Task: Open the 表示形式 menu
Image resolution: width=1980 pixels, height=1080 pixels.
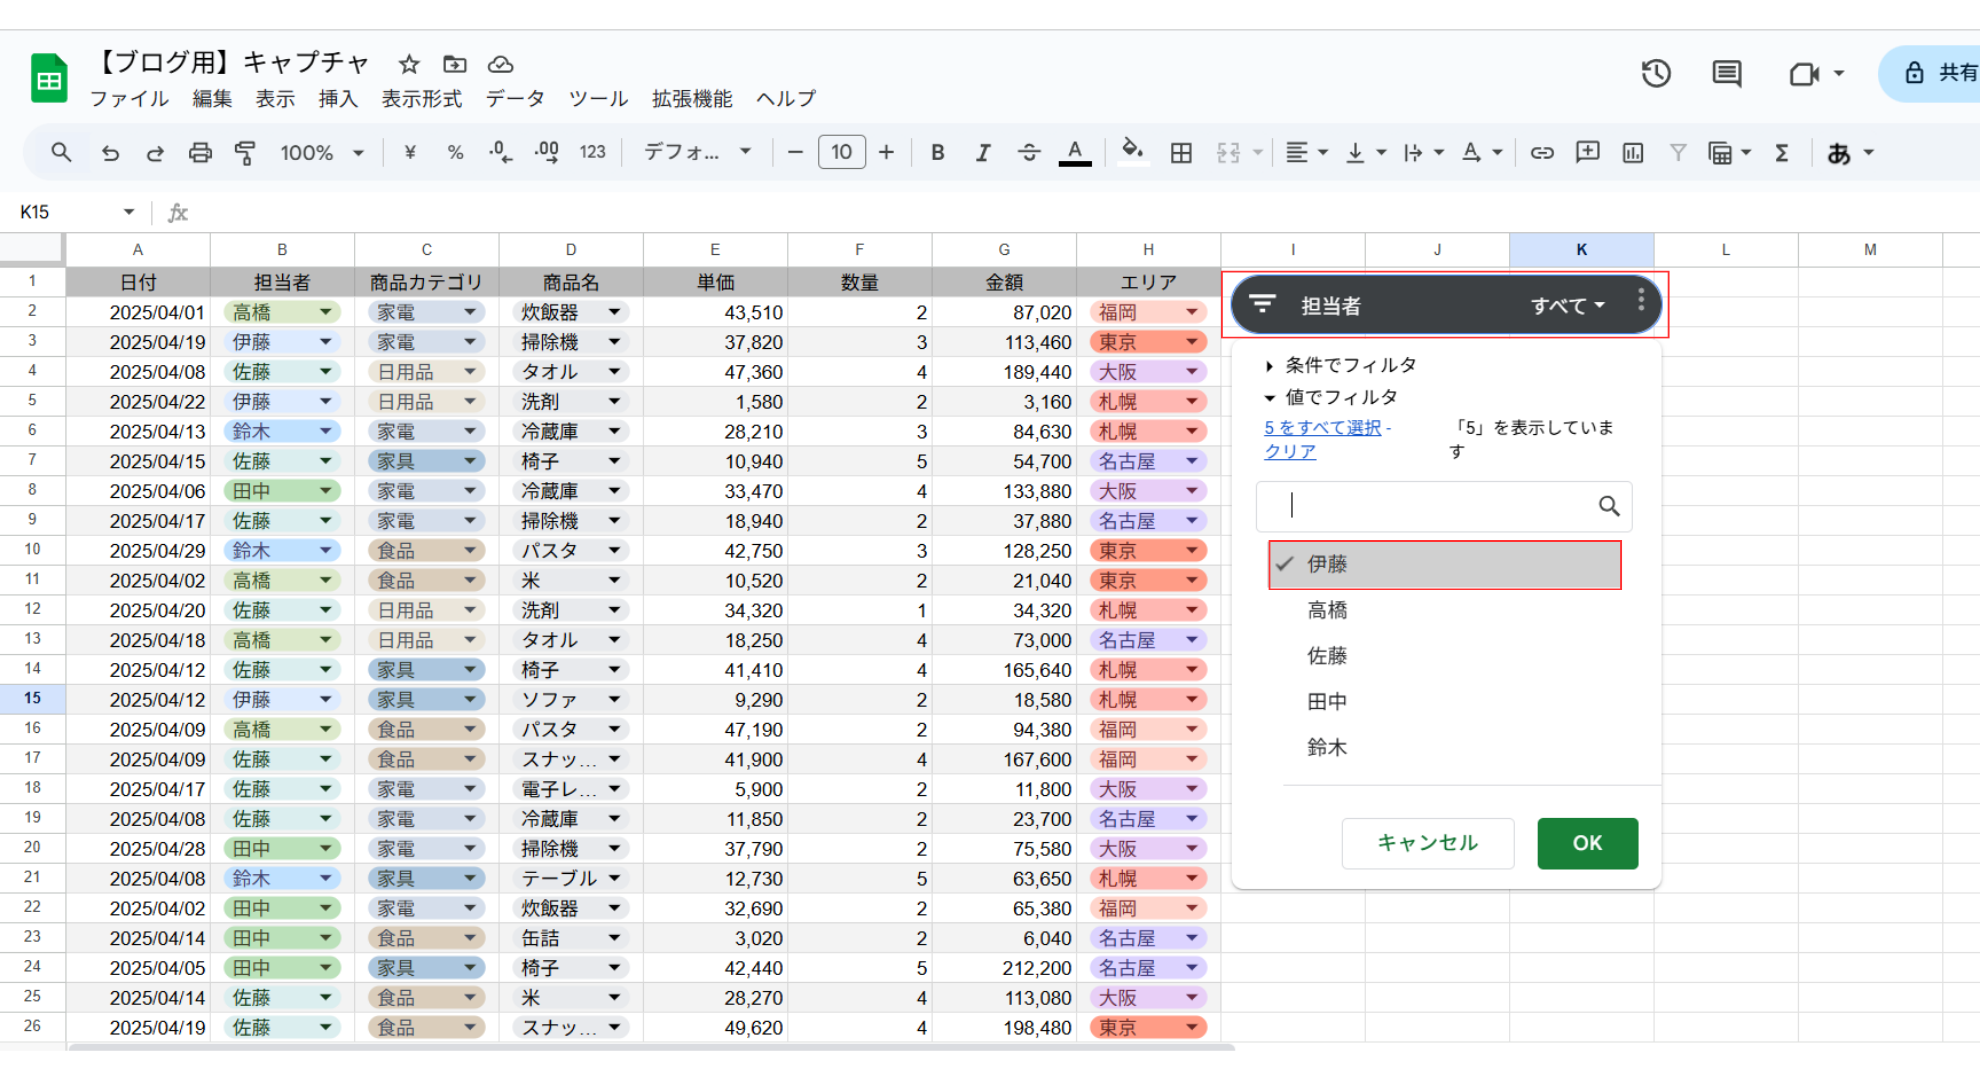Action: click(x=421, y=99)
